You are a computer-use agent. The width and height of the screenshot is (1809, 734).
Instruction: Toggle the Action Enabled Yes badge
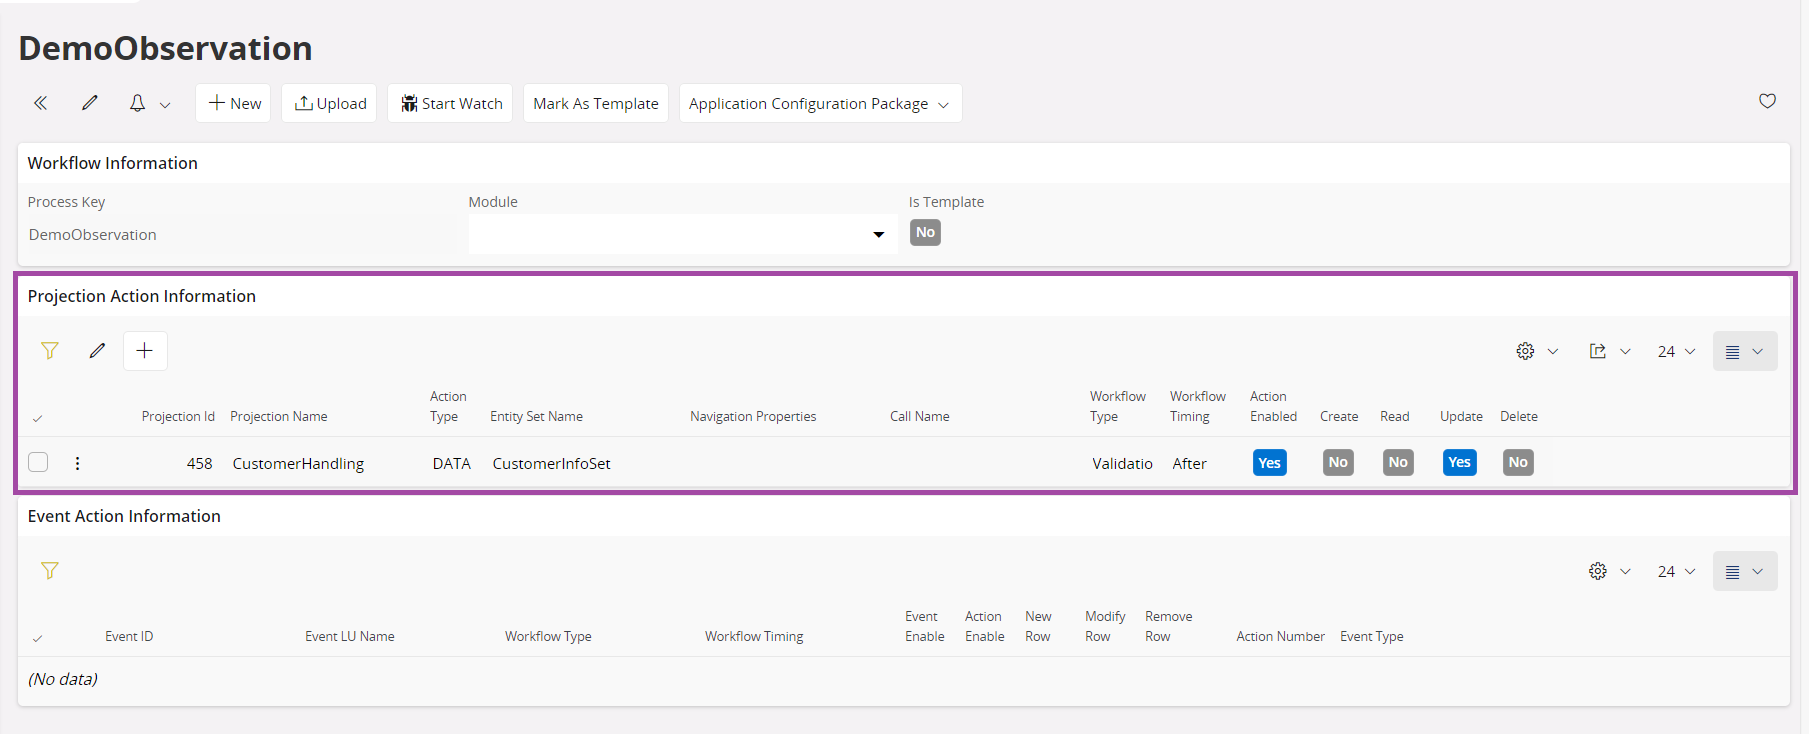point(1269,463)
